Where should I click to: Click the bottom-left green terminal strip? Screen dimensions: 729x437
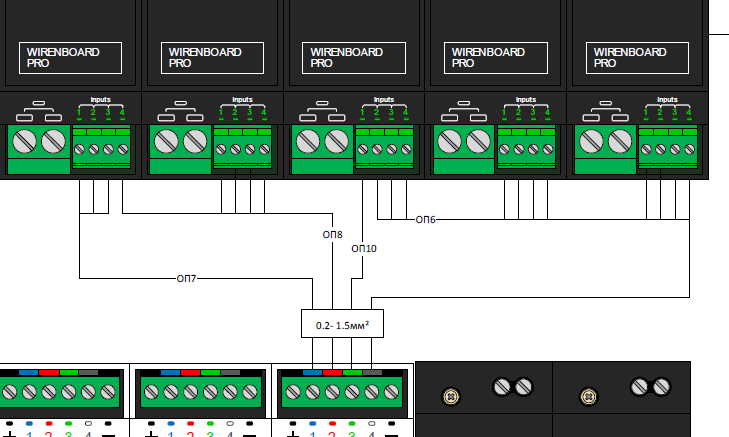point(59,390)
